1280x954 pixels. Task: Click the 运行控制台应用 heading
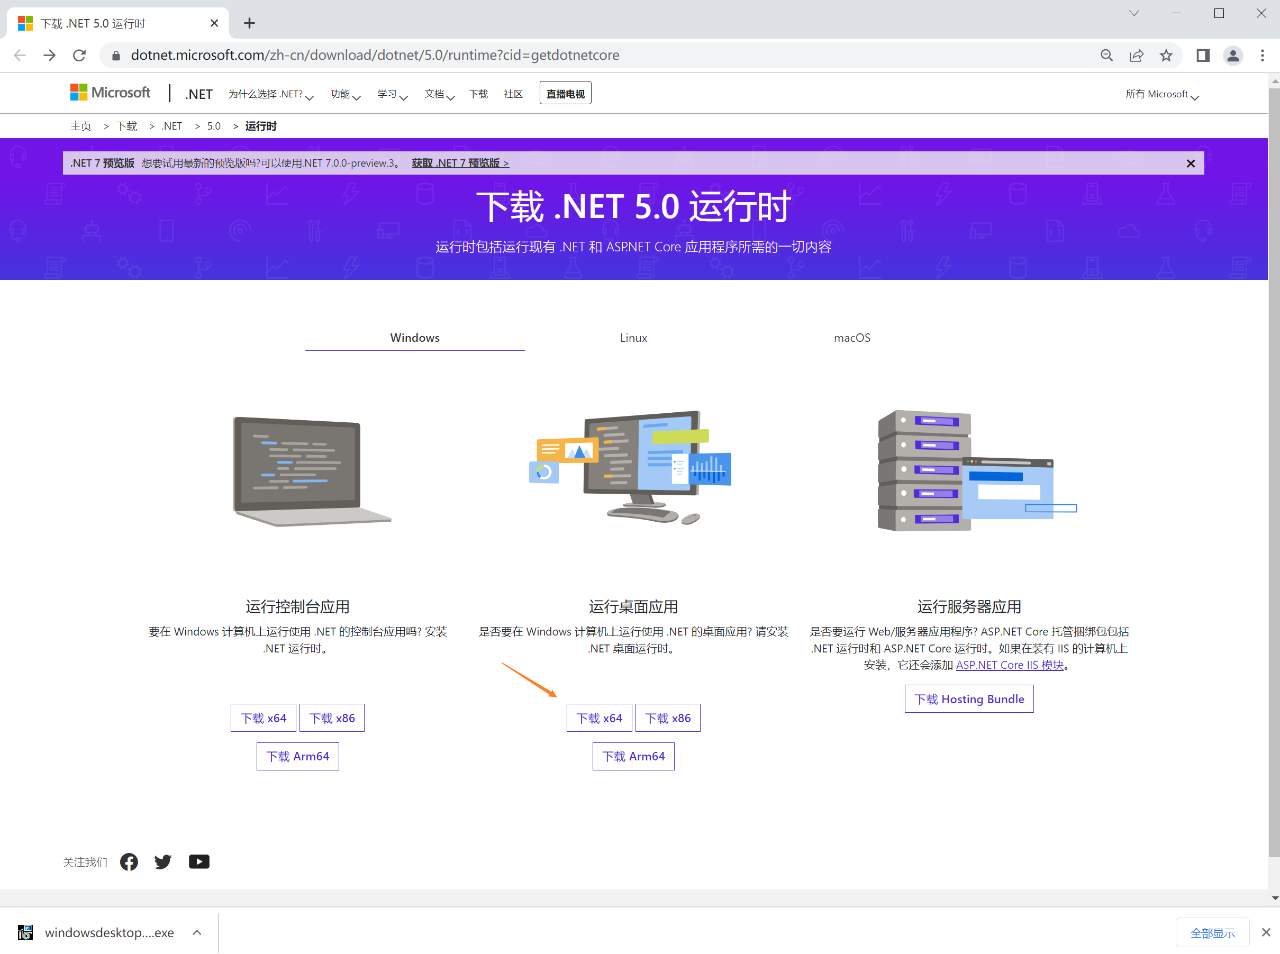(x=298, y=607)
